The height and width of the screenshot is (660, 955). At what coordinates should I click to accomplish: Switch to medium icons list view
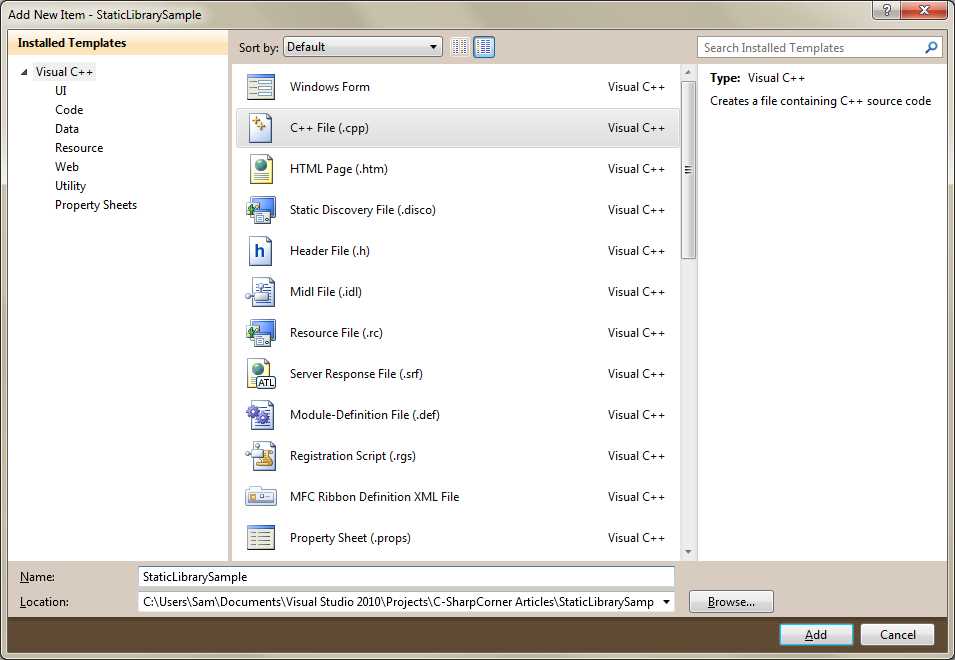pyautogui.click(x=484, y=47)
